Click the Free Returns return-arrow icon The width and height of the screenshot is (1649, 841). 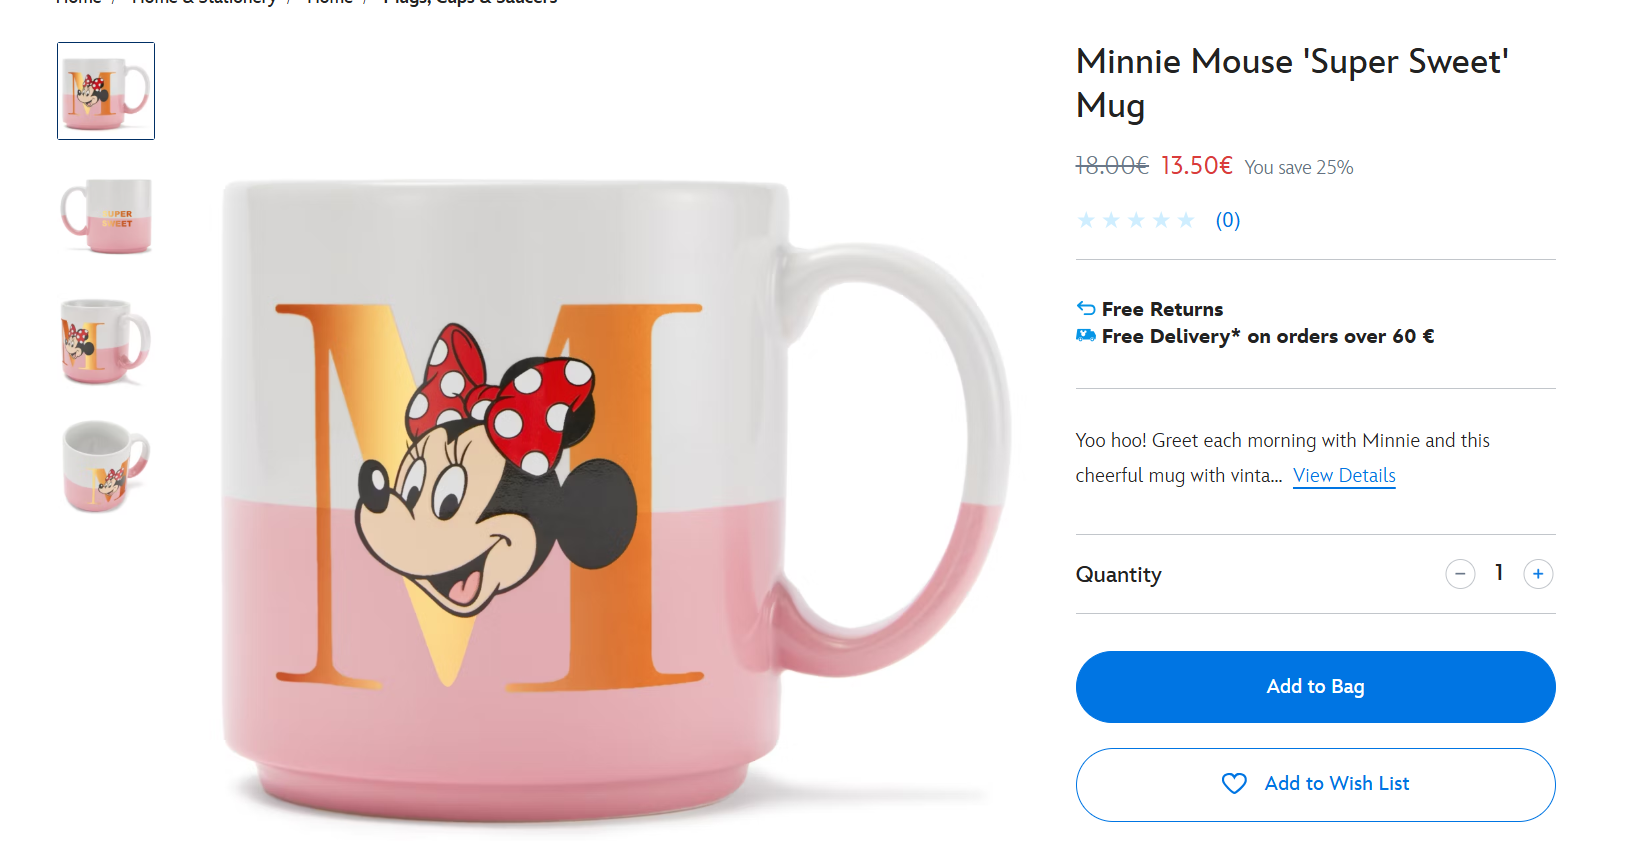point(1084,309)
